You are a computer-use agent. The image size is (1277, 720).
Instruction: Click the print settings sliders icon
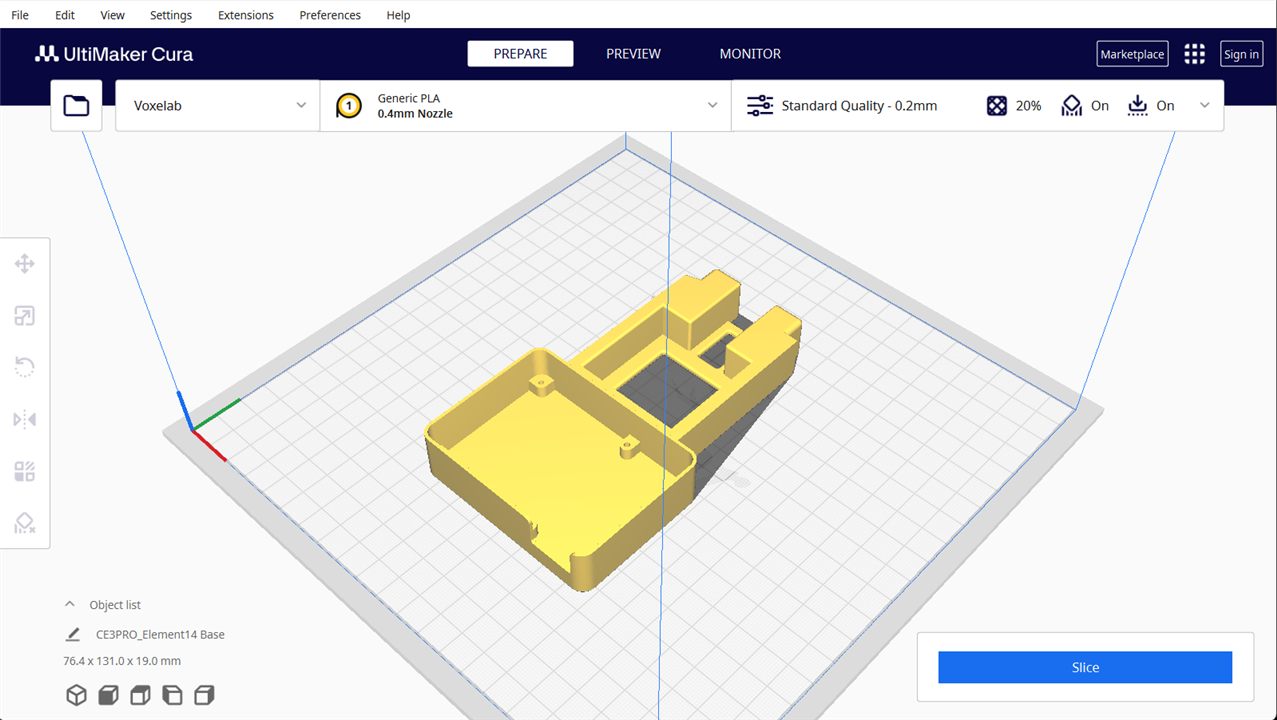click(x=760, y=105)
